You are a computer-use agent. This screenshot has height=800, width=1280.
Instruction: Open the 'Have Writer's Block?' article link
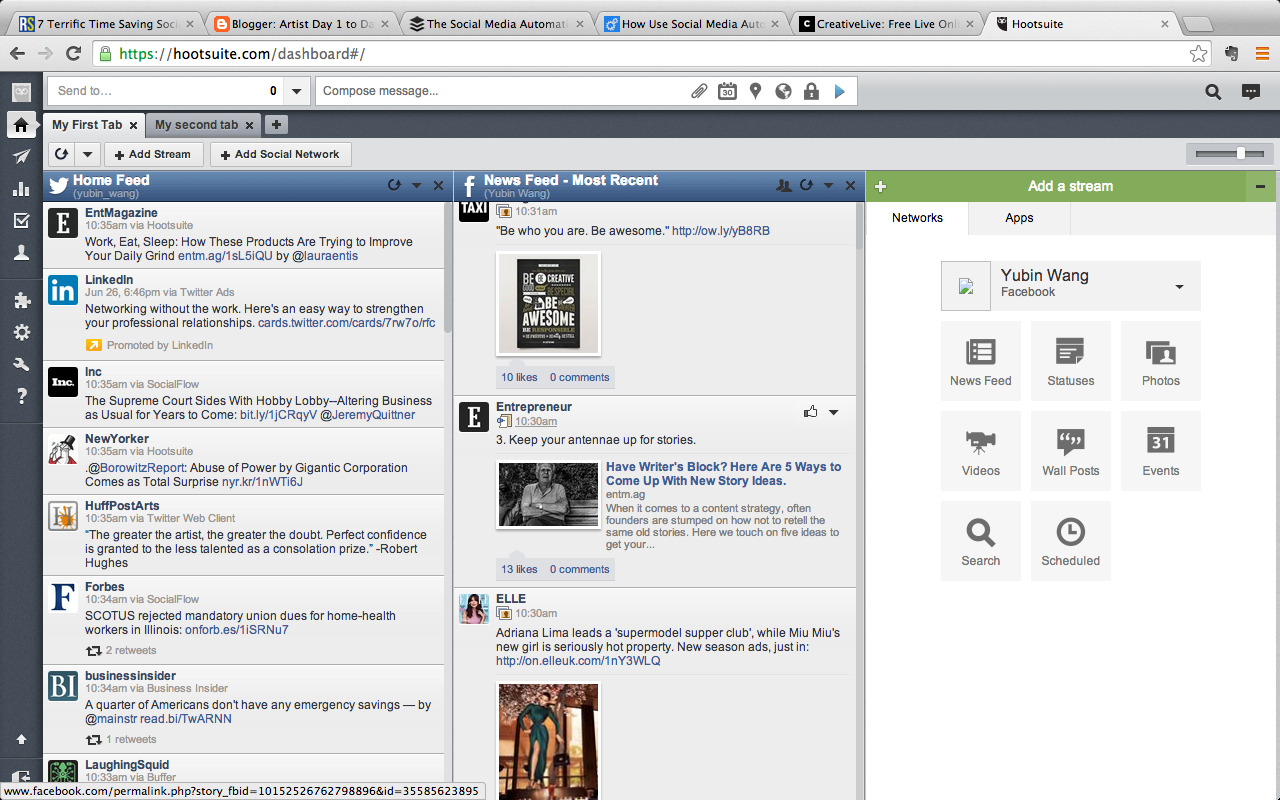tap(723, 474)
